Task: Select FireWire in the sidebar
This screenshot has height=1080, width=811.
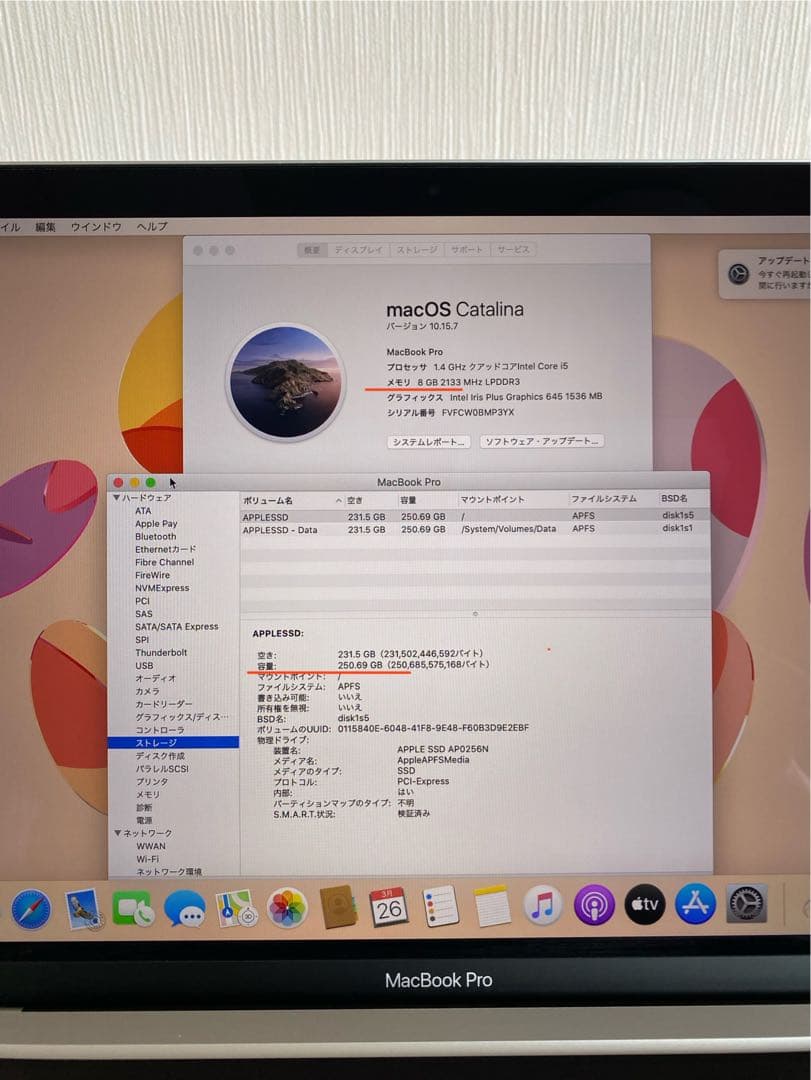Action: pyautogui.click(x=152, y=575)
